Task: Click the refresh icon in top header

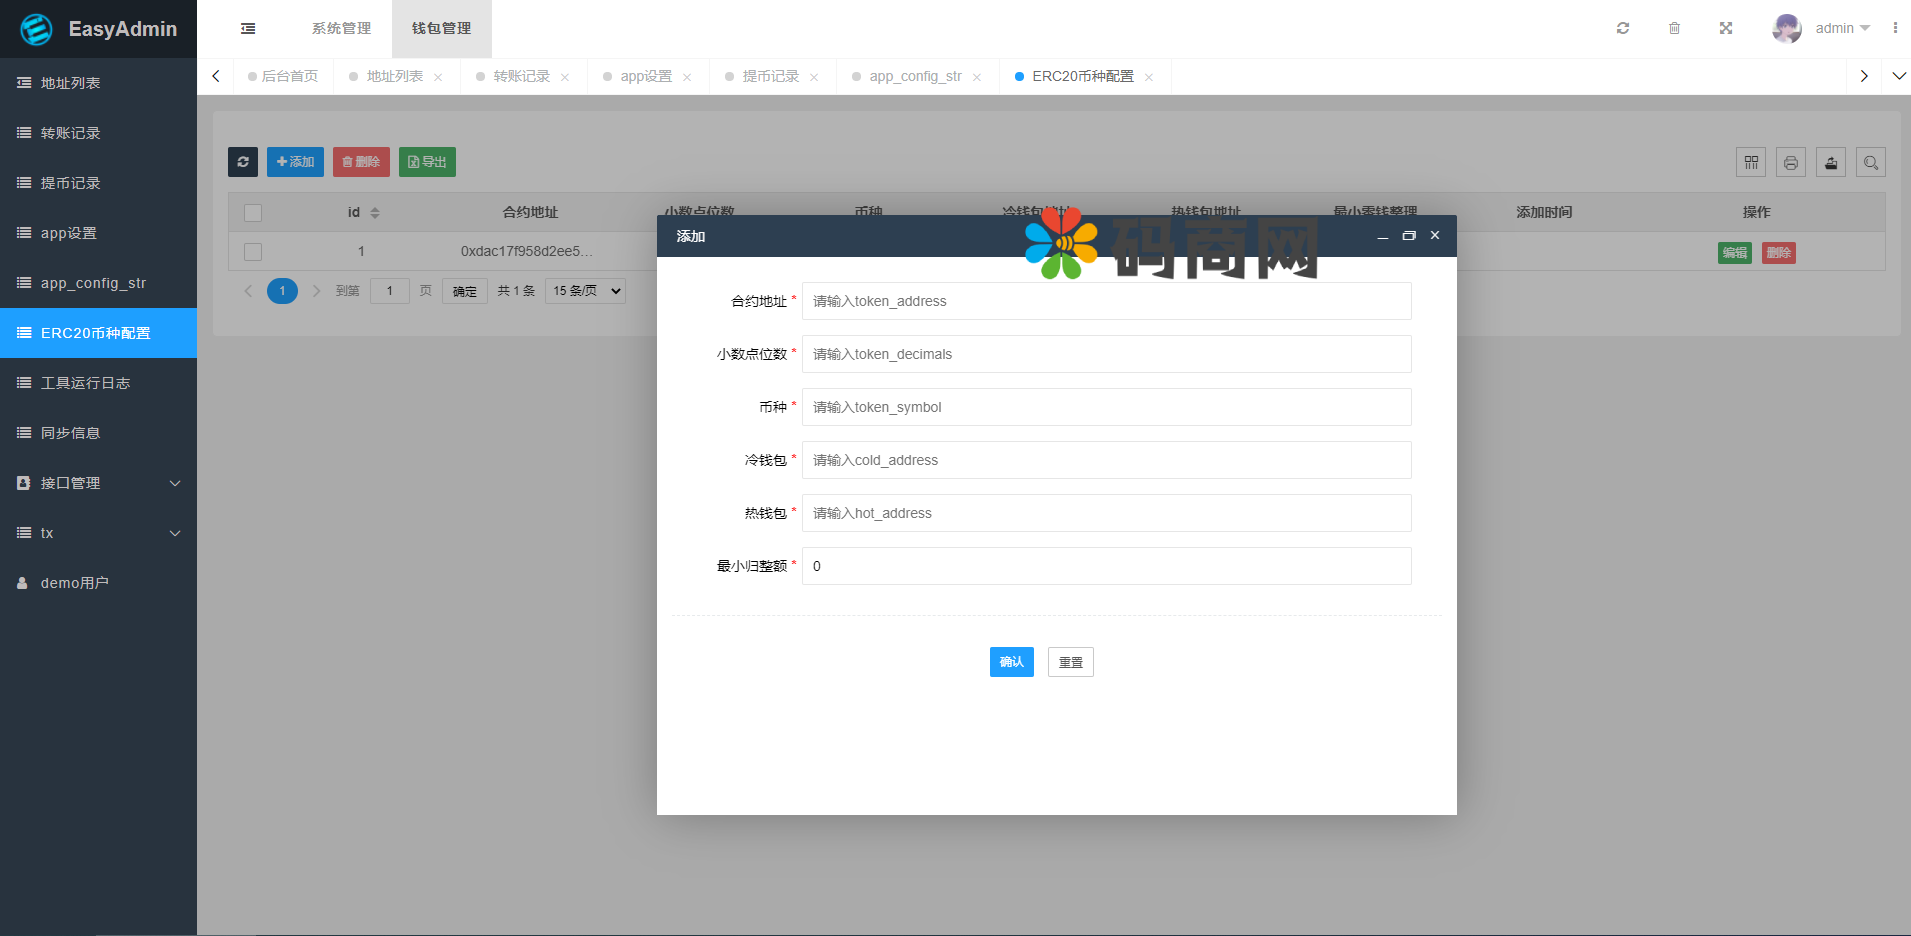Action: click(x=1623, y=28)
